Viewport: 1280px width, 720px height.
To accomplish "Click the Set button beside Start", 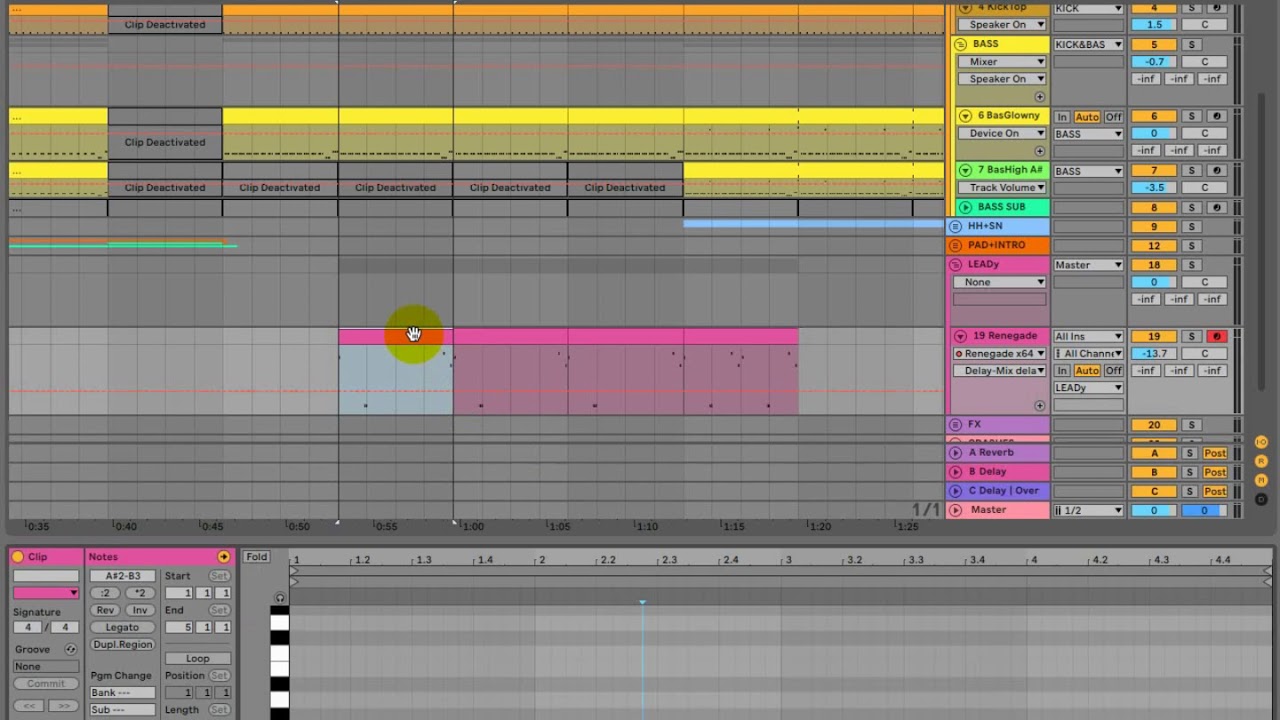I will click(x=219, y=576).
